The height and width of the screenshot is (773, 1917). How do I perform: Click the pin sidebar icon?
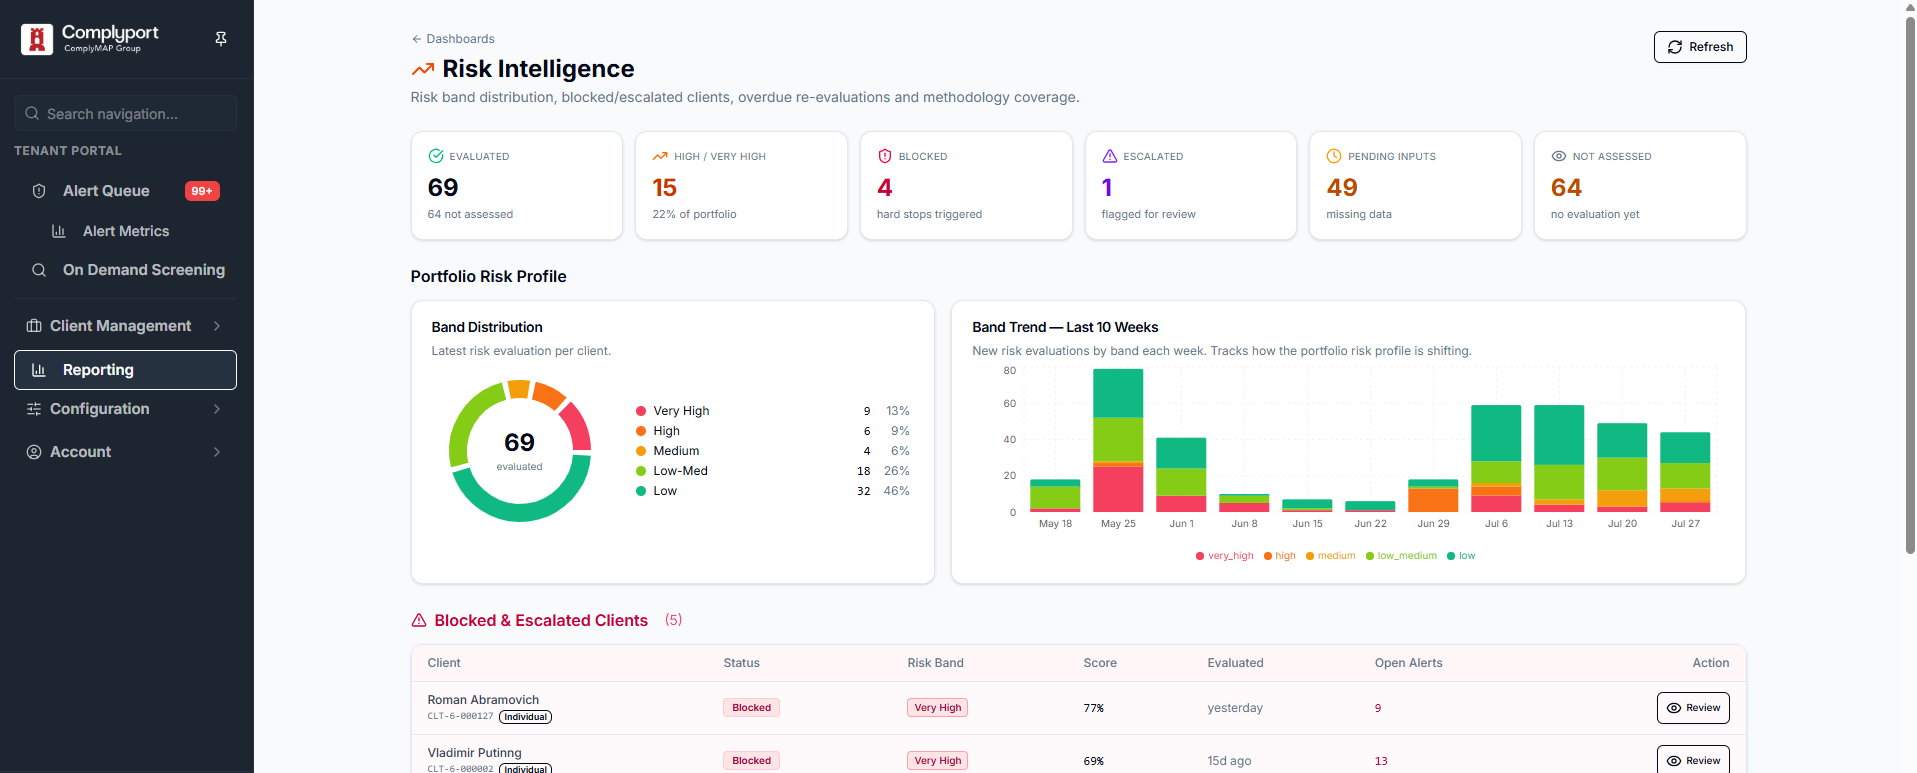point(221,38)
